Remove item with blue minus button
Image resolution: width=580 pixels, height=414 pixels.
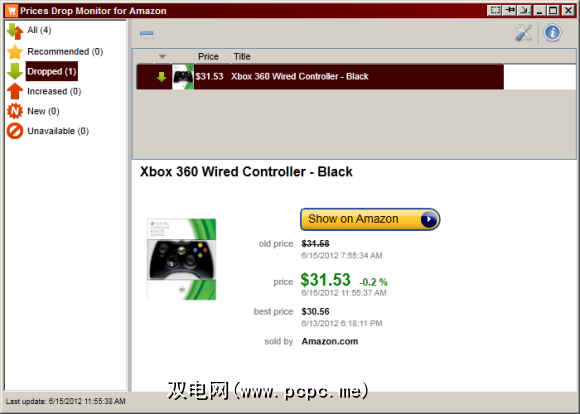(x=146, y=33)
